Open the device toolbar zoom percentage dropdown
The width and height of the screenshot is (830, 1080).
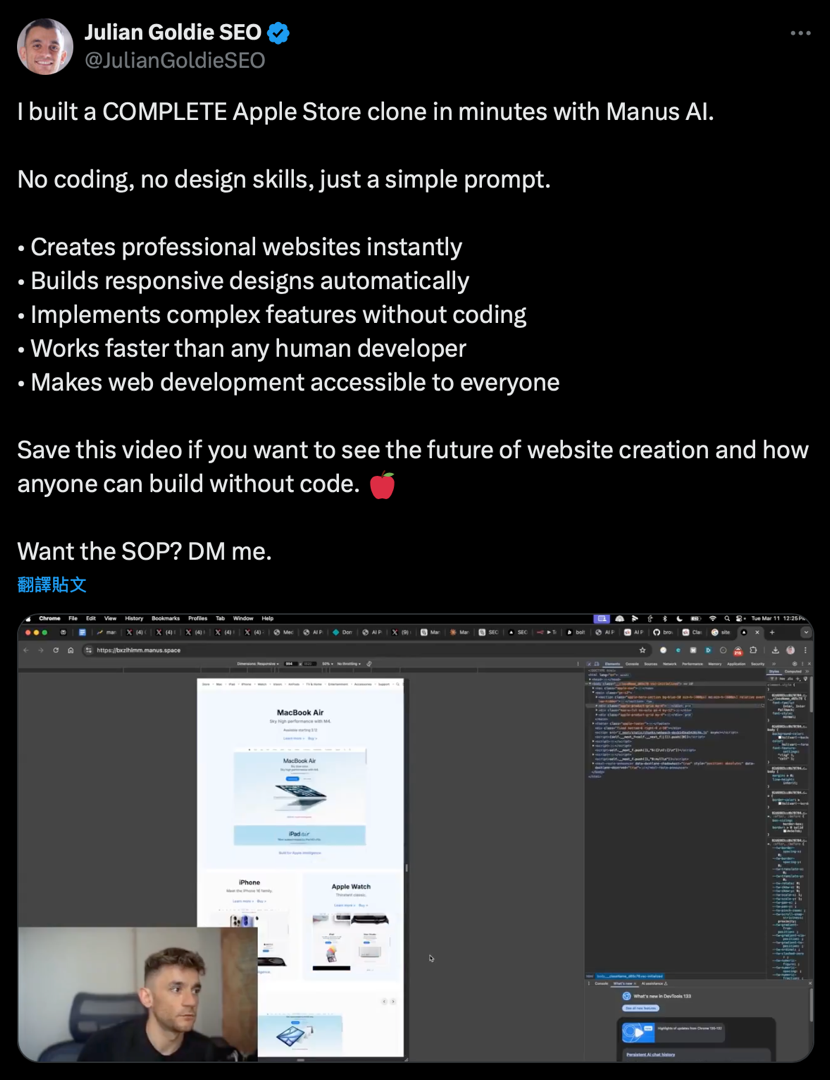click(x=328, y=664)
